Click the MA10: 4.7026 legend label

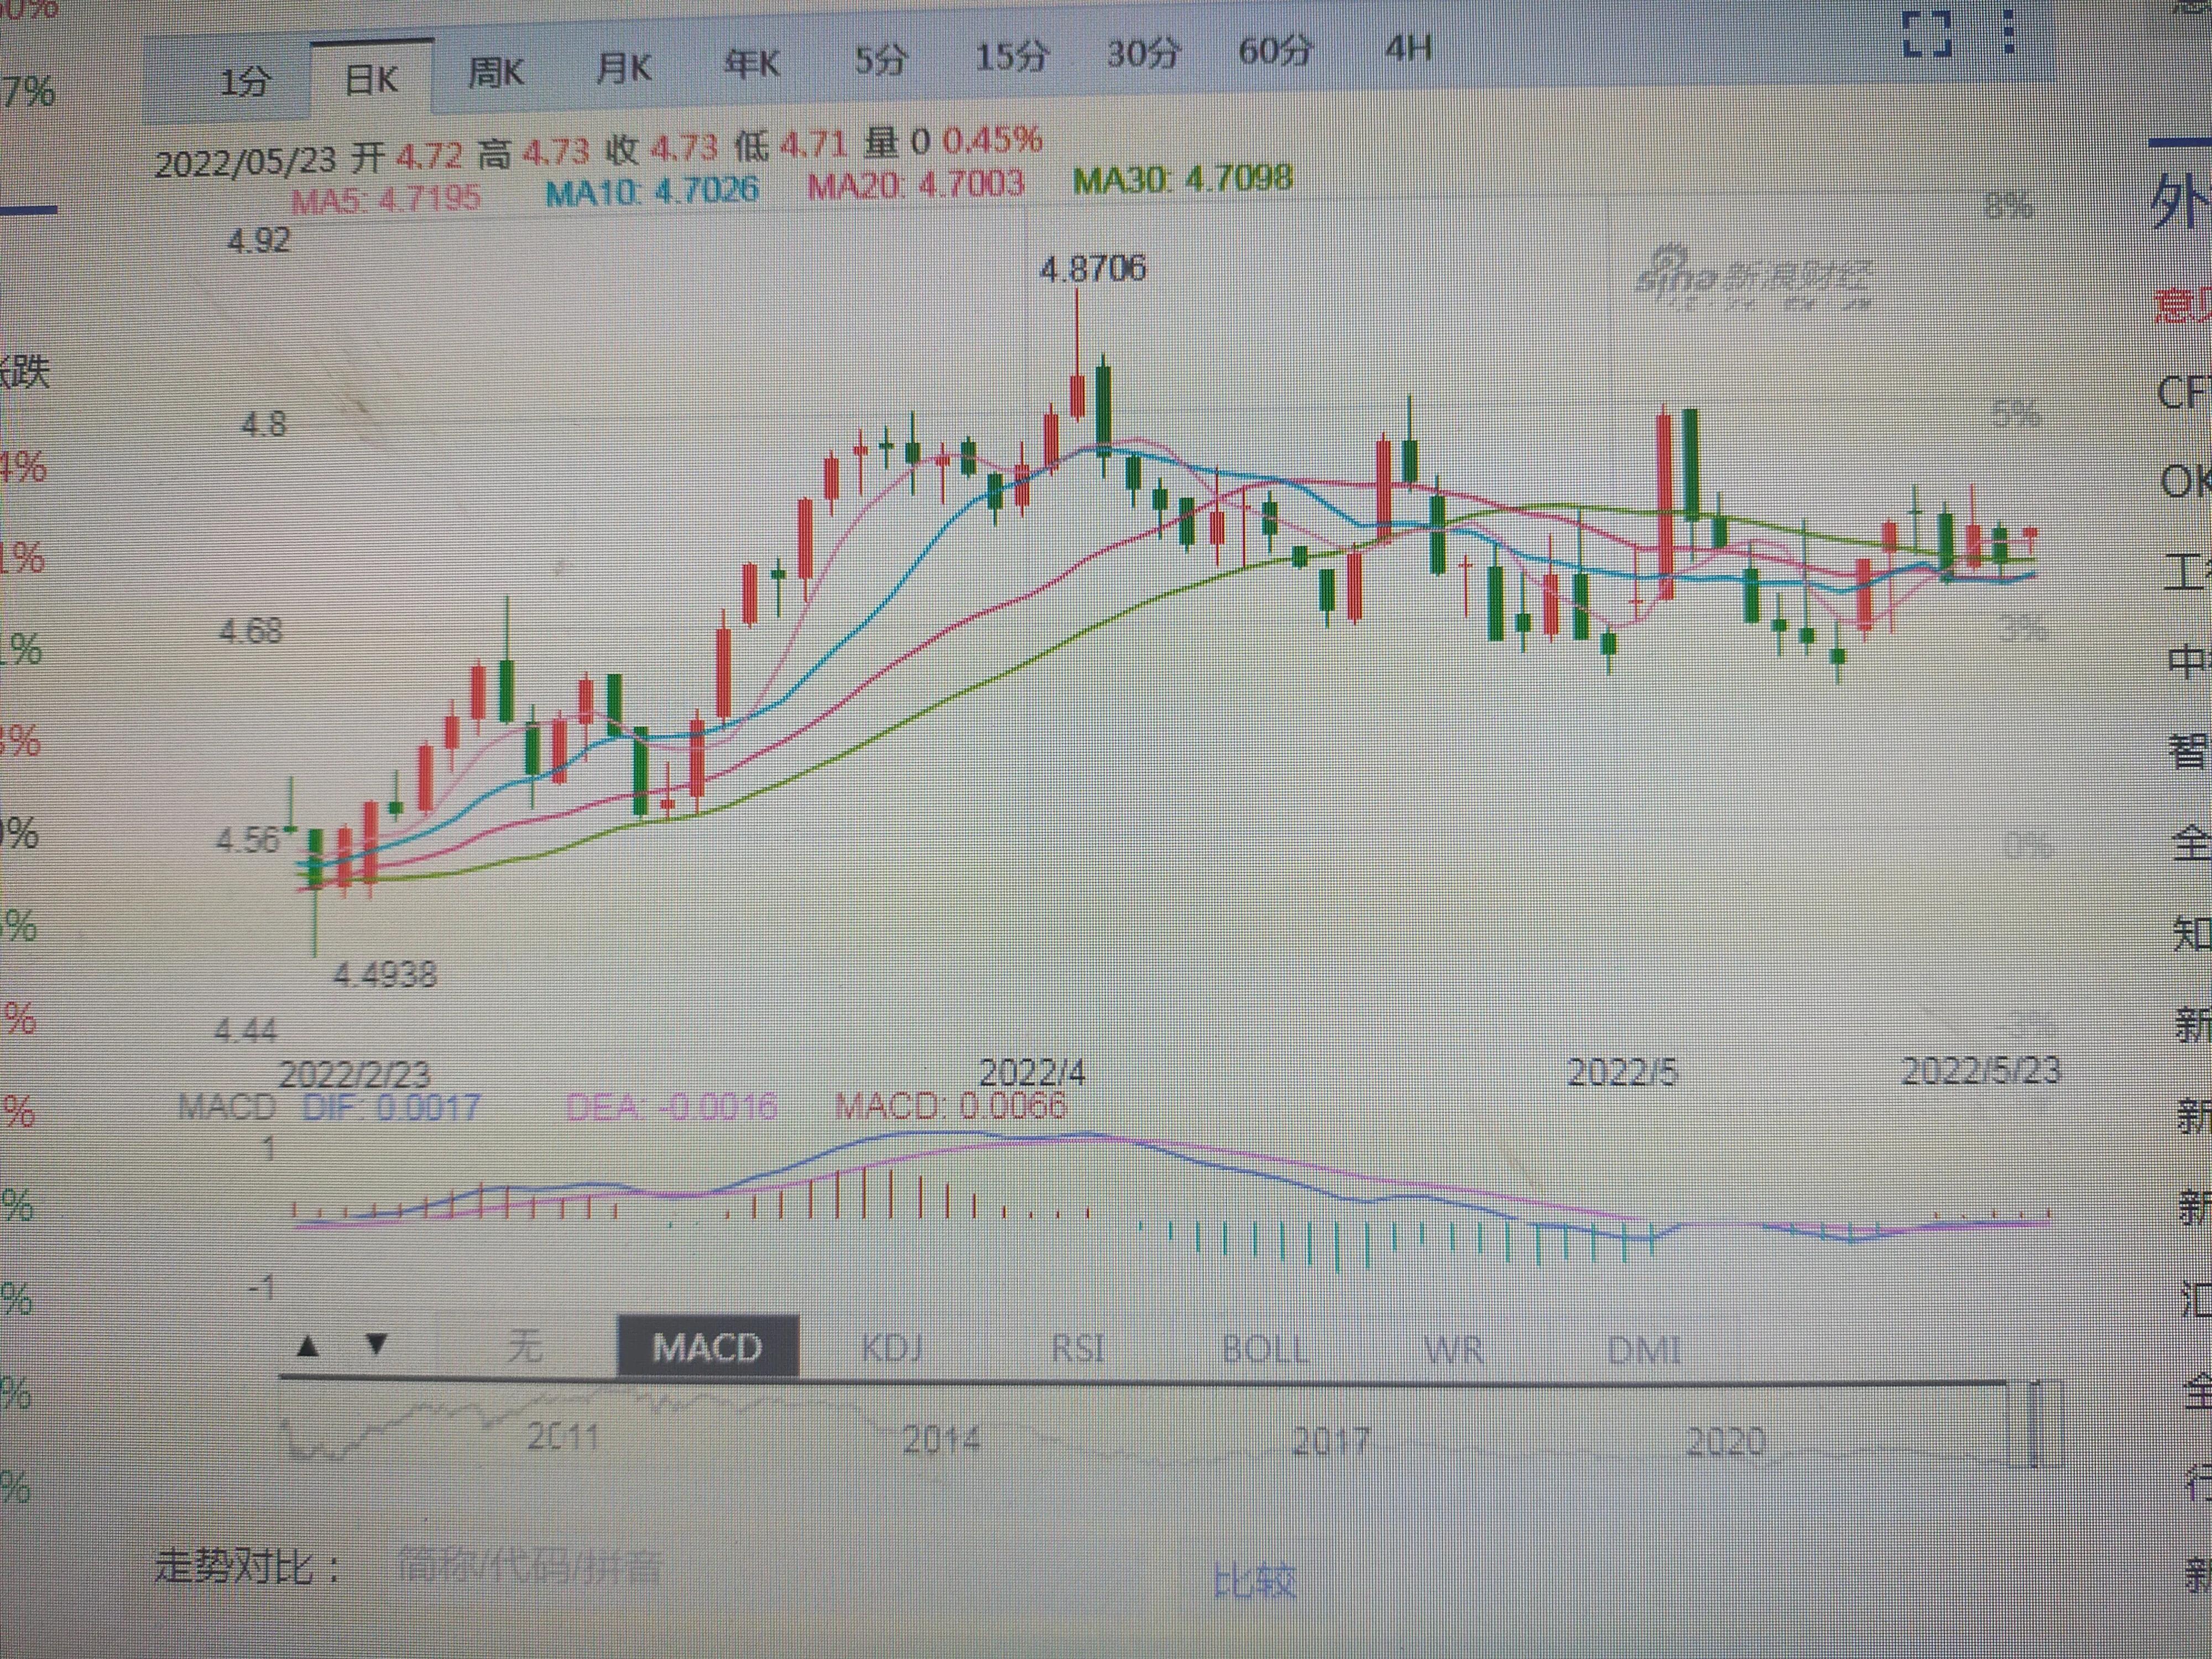(652, 190)
